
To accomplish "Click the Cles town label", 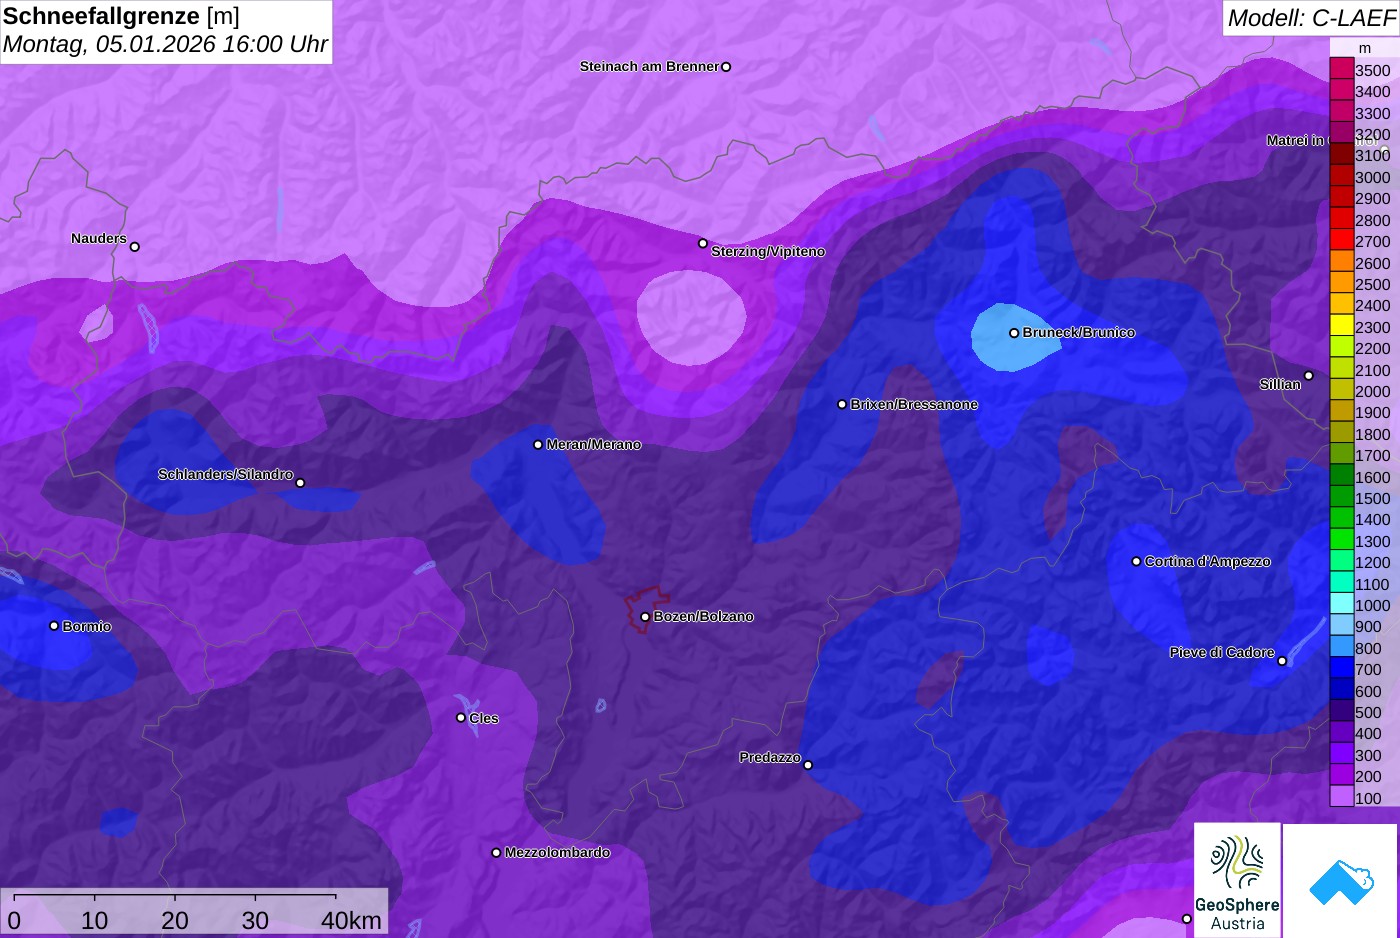I will 484,718.
